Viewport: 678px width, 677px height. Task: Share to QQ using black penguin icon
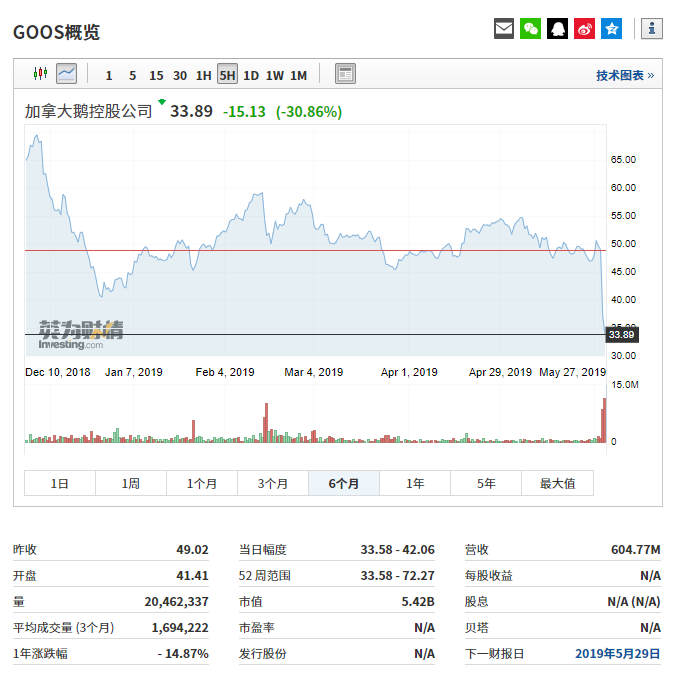(x=557, y=29)
